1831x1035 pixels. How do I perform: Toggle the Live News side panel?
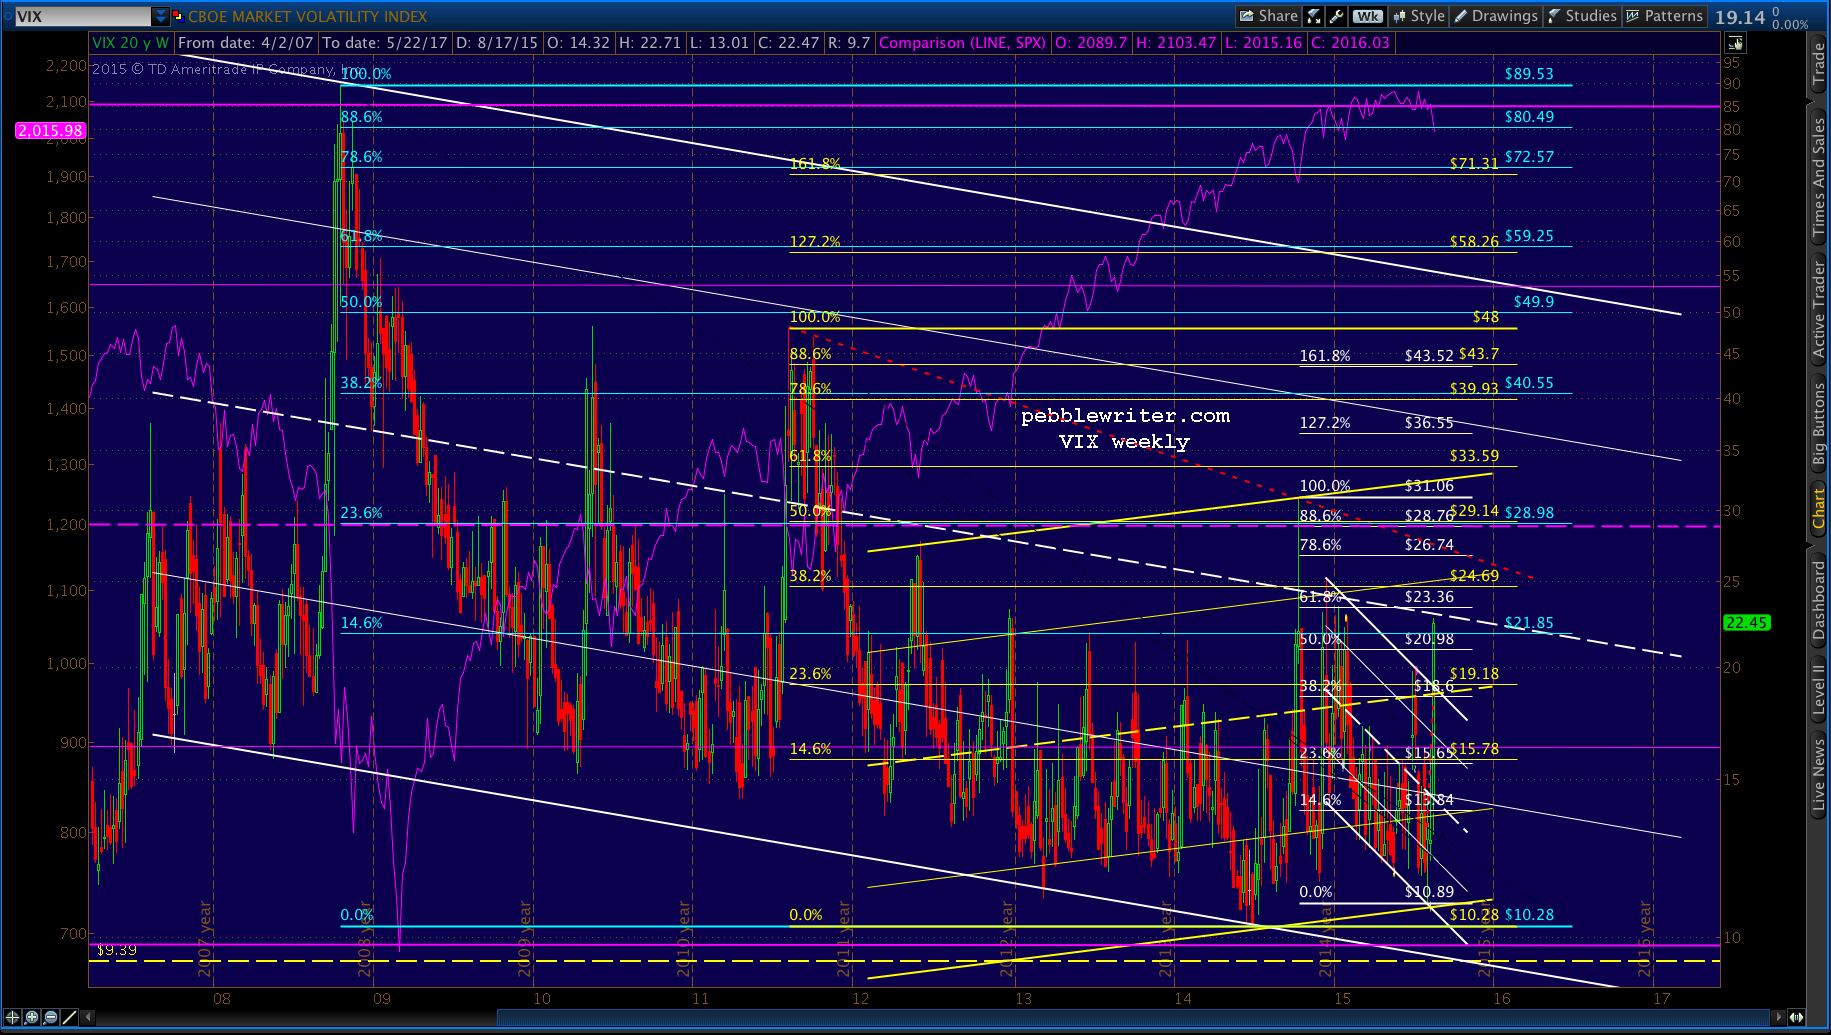1819,775
